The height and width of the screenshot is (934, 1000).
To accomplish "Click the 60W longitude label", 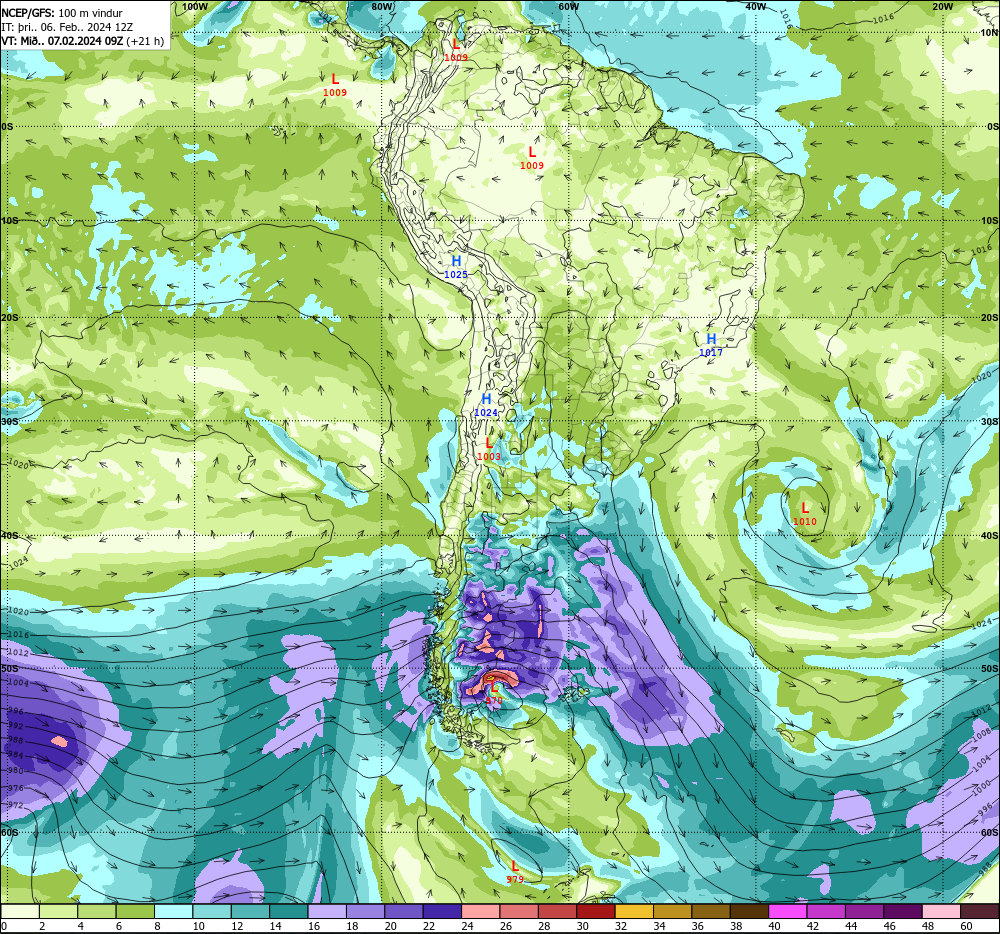I will pyautogui.click(x=569, y=6).
